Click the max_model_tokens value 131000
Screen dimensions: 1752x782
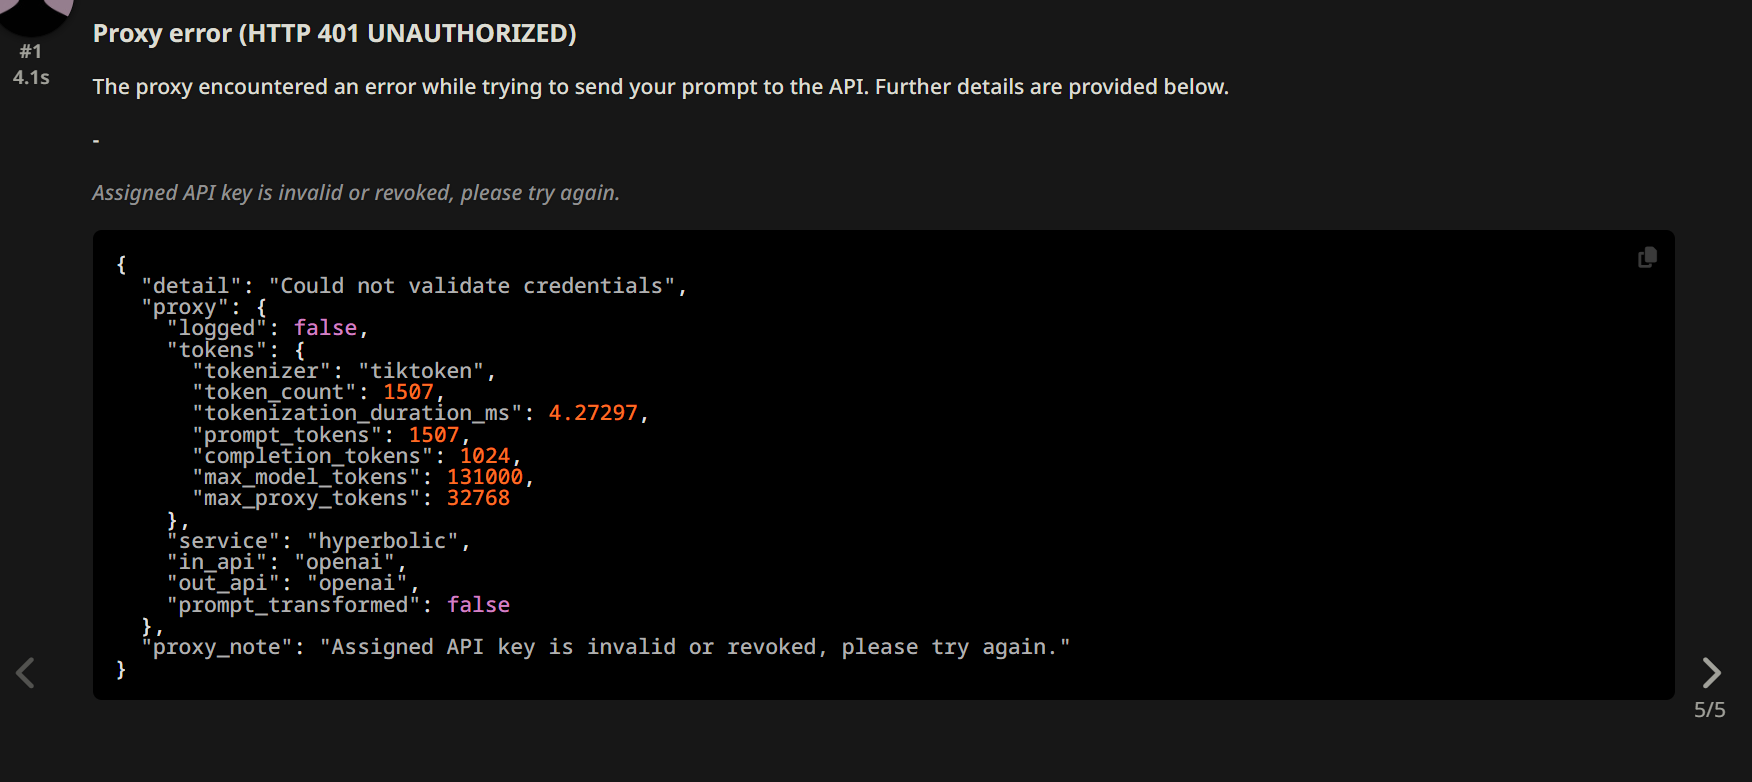tap(485, 477)
